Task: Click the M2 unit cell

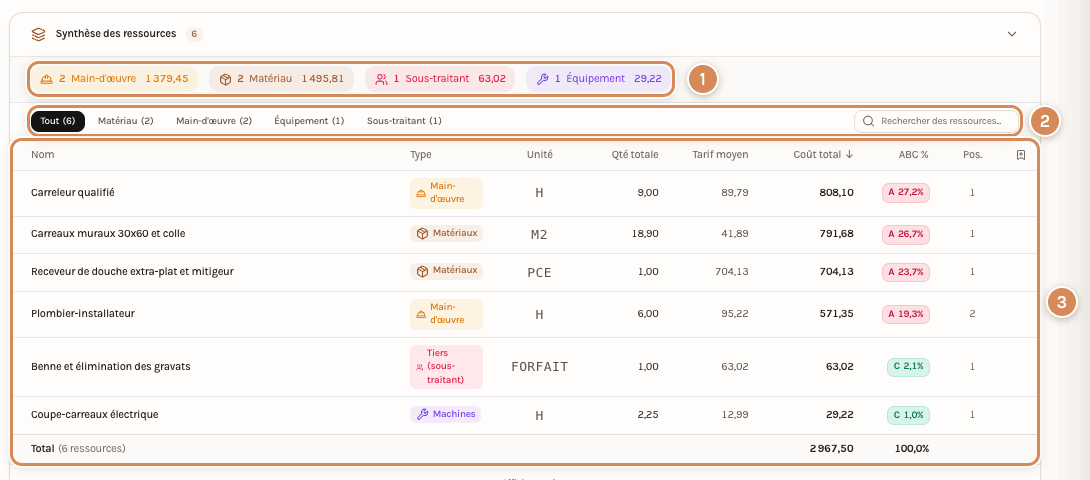Action: [x=539, y=234]
